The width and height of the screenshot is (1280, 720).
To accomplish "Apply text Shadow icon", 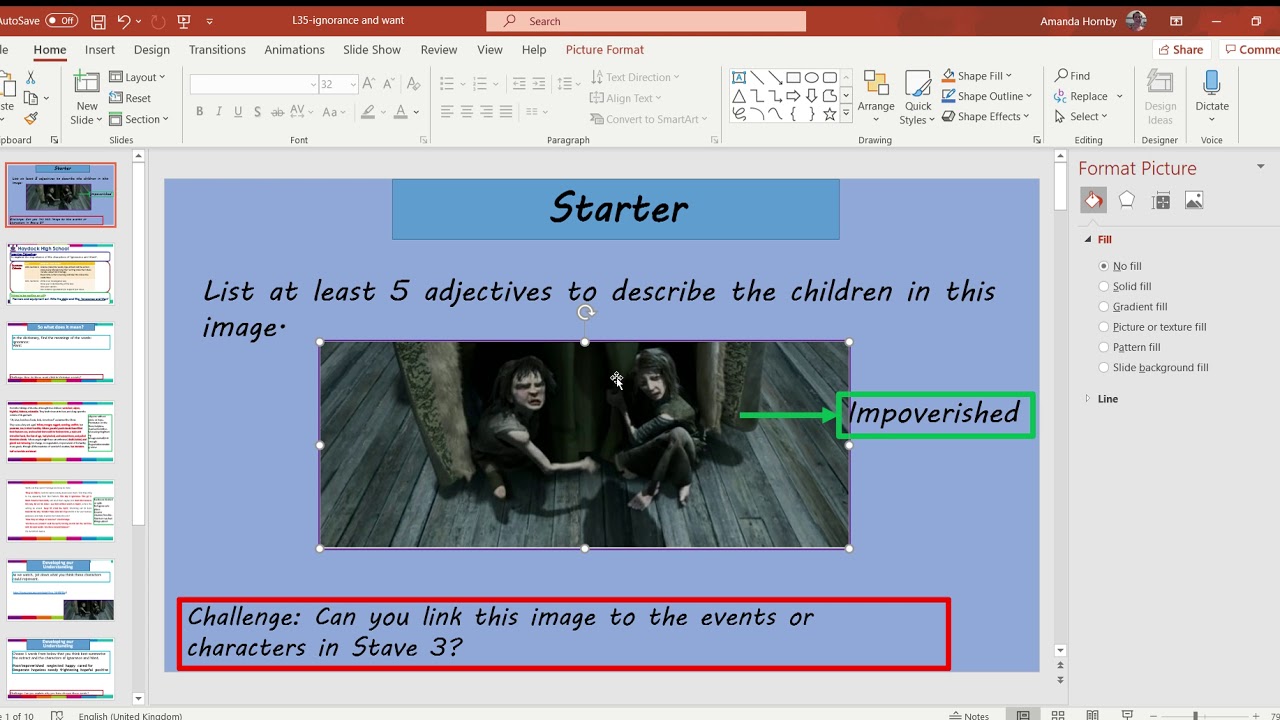I will tap(257, 112).
